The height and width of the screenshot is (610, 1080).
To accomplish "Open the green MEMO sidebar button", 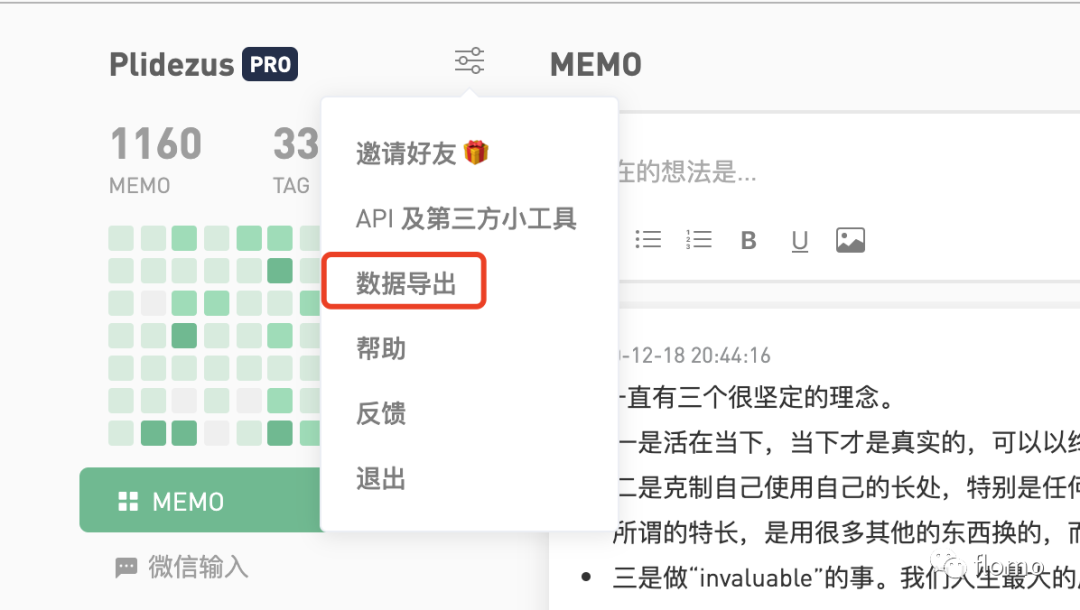I will coord(200,501).
